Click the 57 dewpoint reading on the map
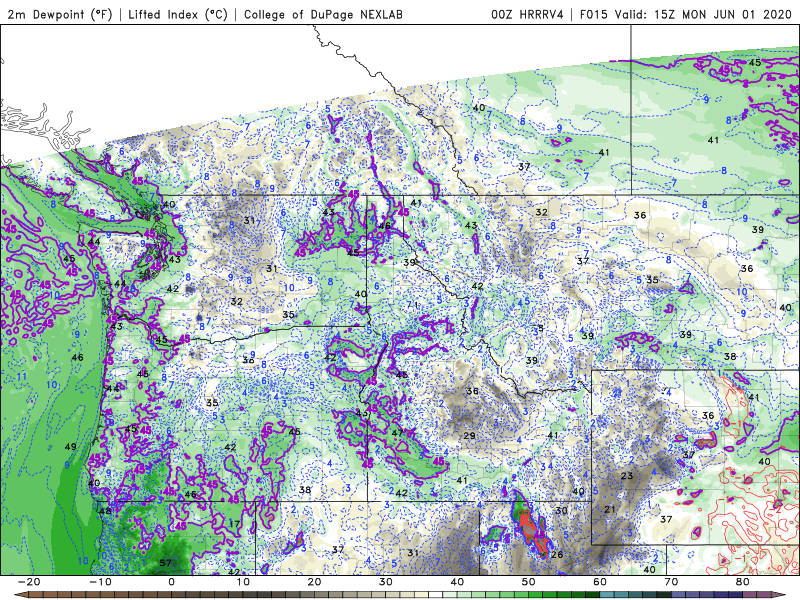The image size is (800, 600). [165, 563]
